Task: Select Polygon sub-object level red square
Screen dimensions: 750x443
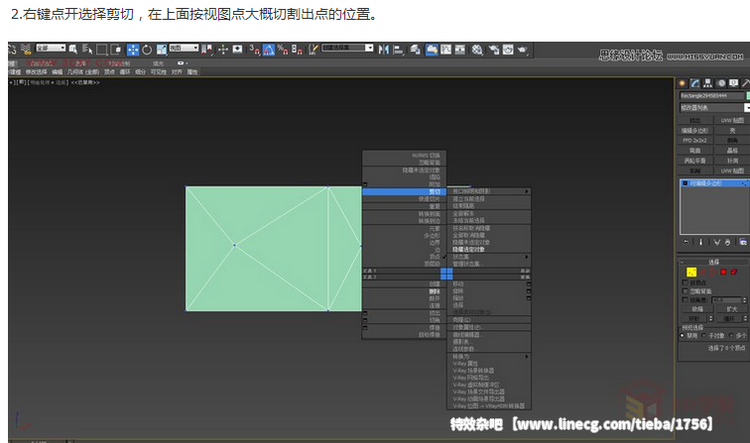Action: pyautogui.click(x=723, y=272)
